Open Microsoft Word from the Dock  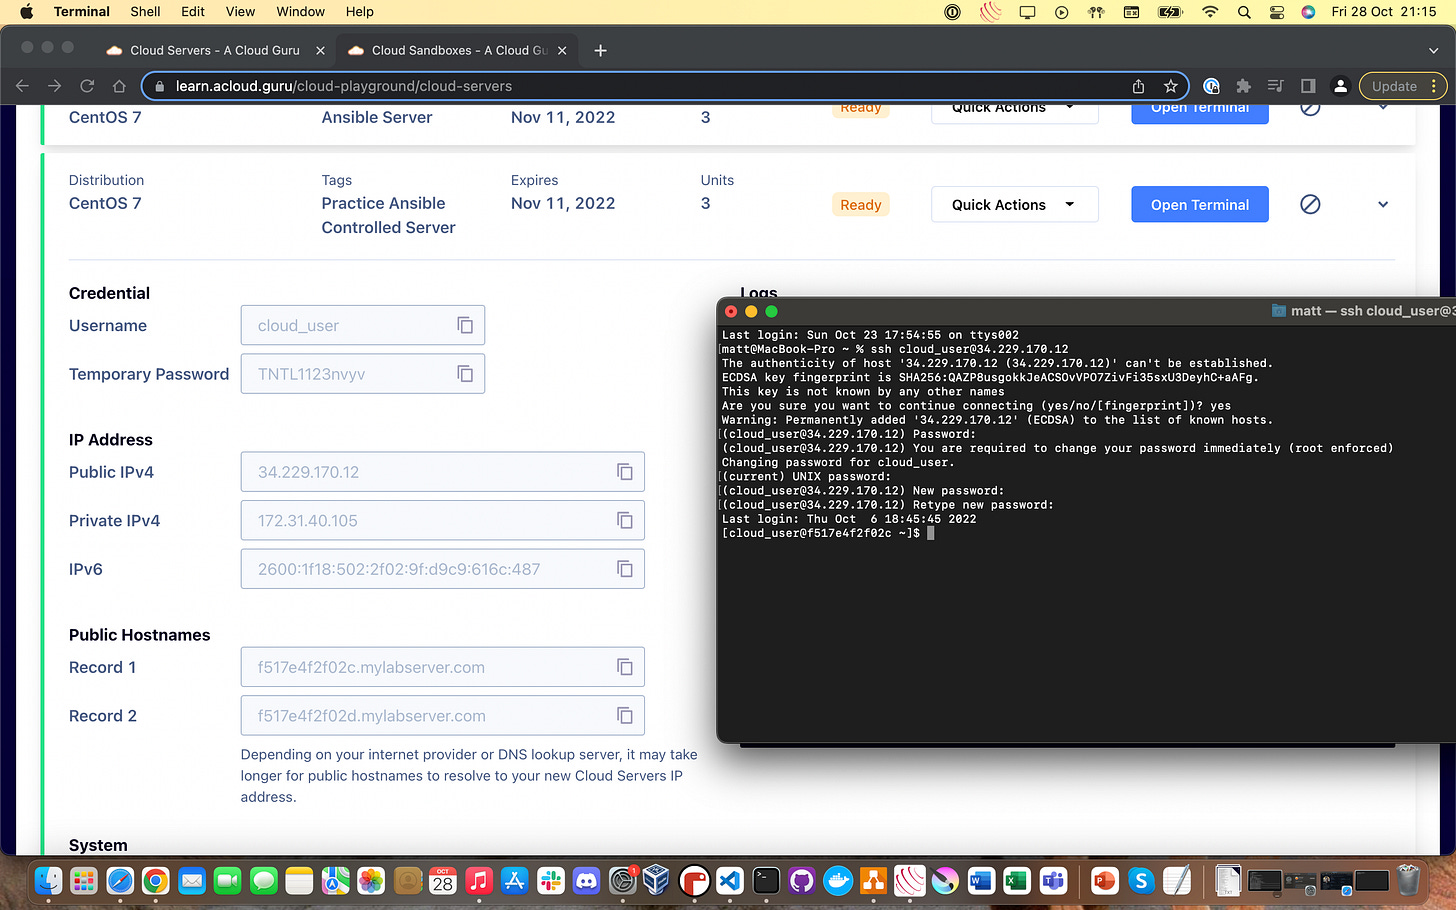[981, 880]
